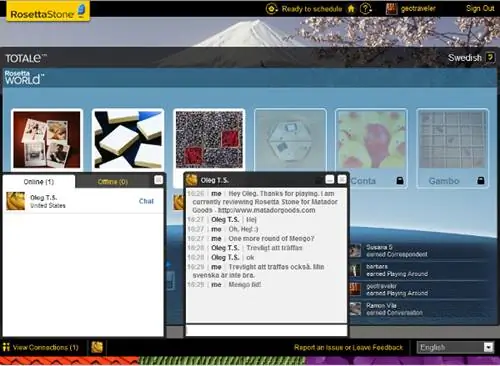500x366 pixels.
Task: Click the English dropdown arrow
Action: tap(488, 348)
